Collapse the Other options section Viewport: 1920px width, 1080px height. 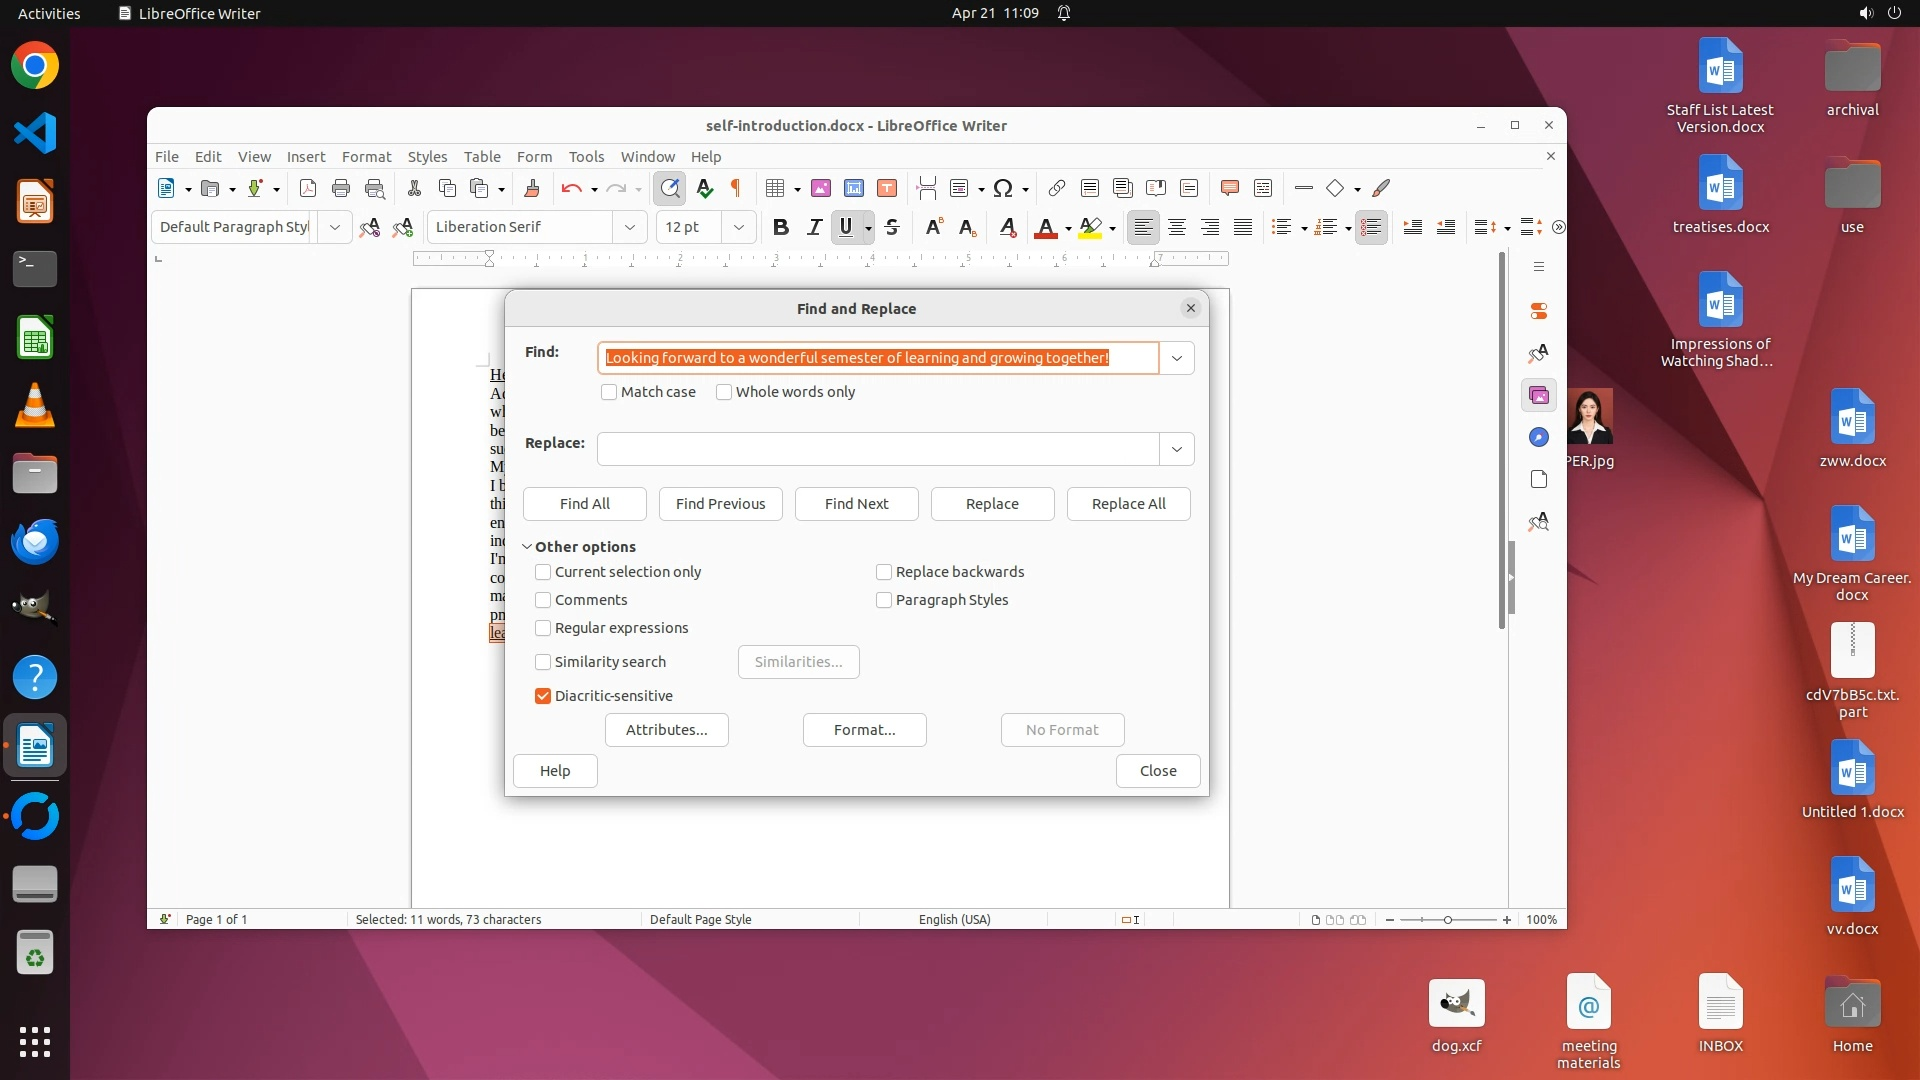tap(527, 547)
